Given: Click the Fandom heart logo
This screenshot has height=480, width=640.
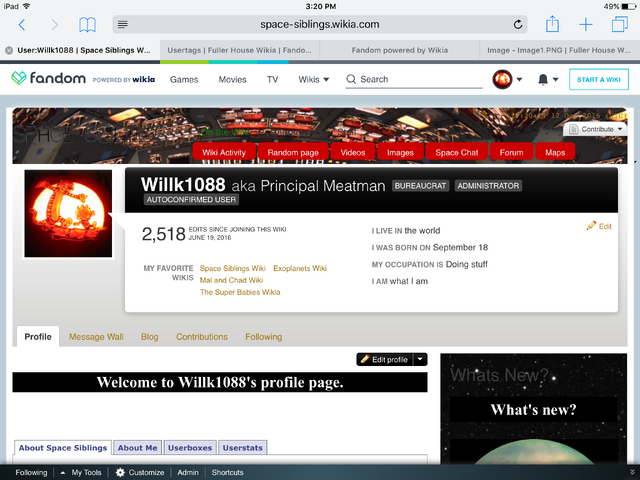Looking at the screenshot, I should coord(19,78).
